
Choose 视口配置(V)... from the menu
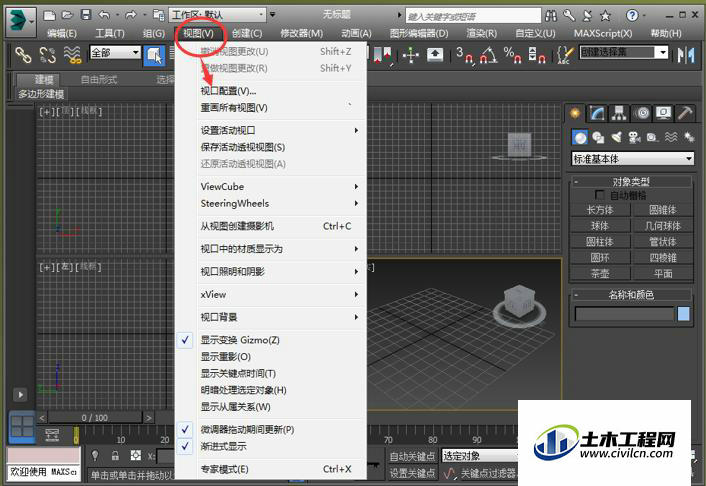pos(270,91)
